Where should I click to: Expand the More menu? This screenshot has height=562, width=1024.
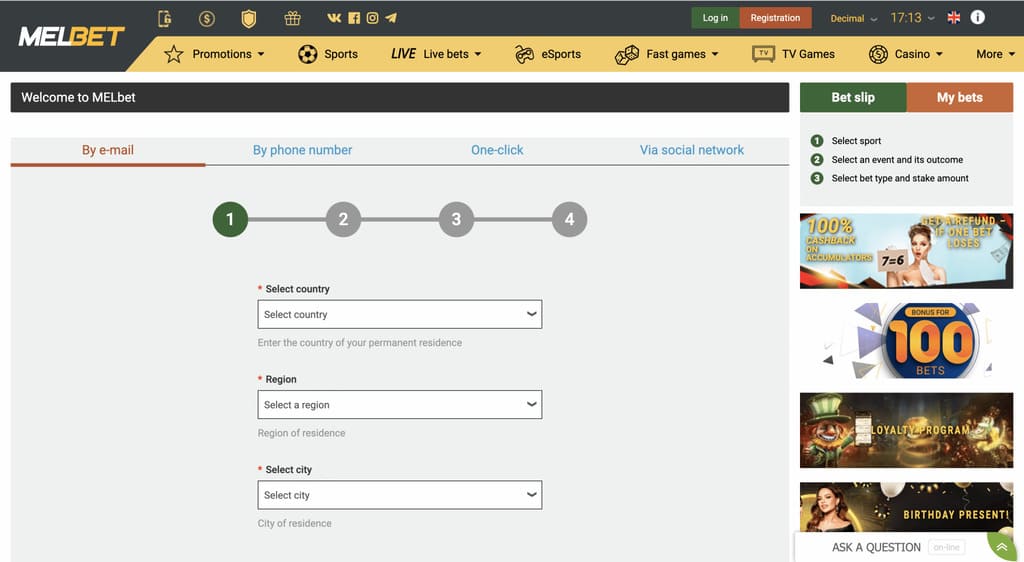tap(995, 54)
